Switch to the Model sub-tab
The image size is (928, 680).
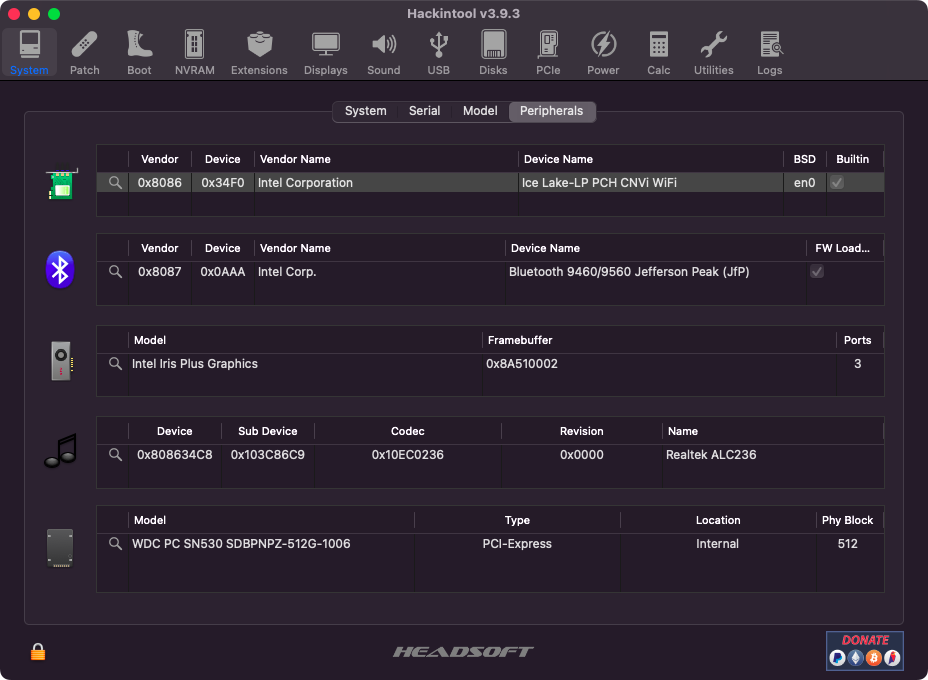(x=480, y=111)
